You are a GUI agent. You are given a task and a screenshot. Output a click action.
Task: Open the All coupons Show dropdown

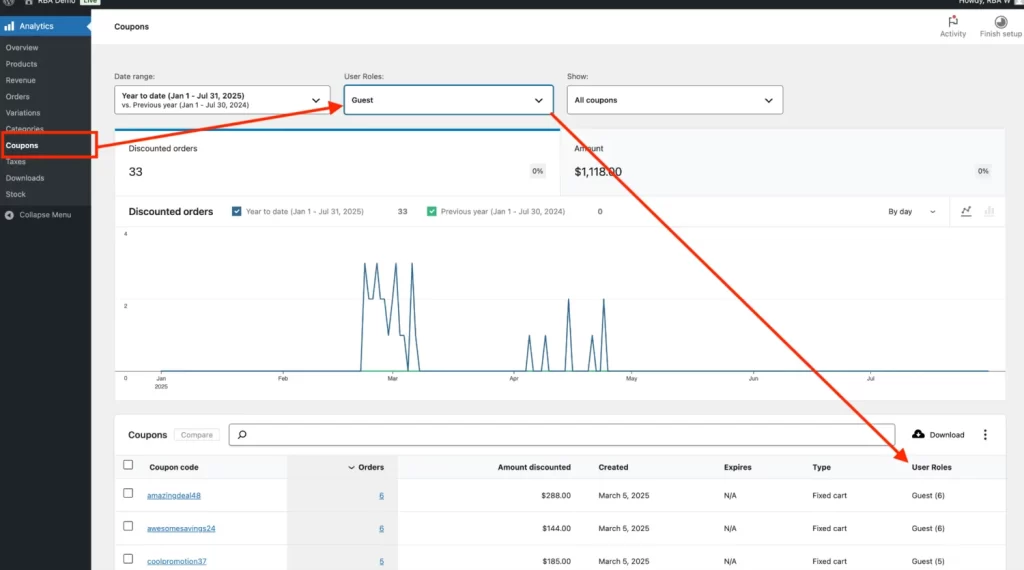tap(674, 100)
